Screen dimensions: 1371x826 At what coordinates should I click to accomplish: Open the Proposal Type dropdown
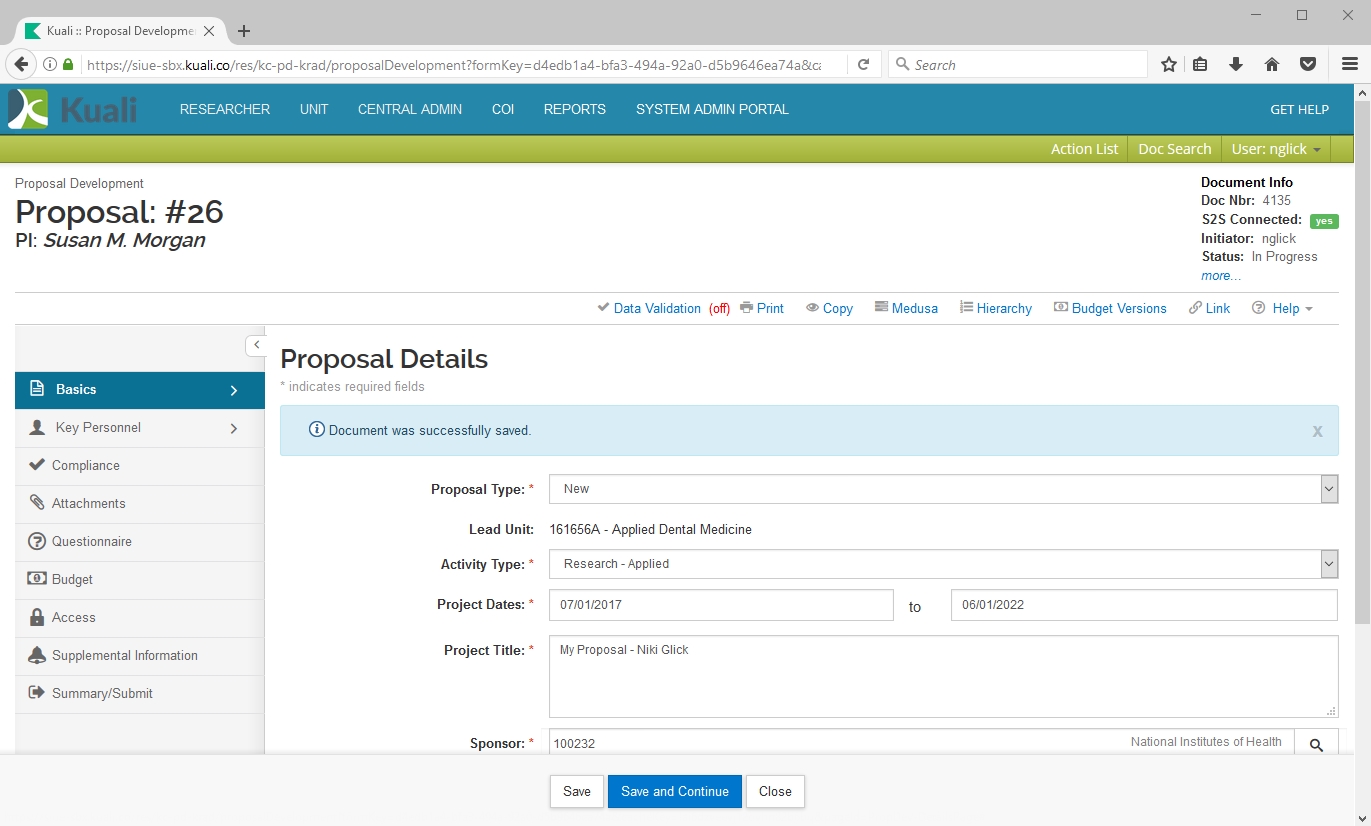pyautogui.click(x=942, y=489)
